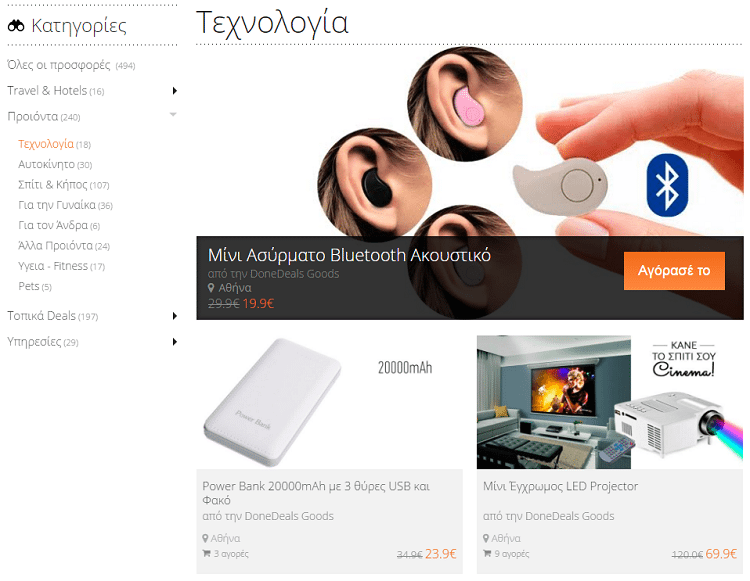
Task: Click the Αγόρασέ το buy button
Action: pyautogui.click(x=674, y=271)
